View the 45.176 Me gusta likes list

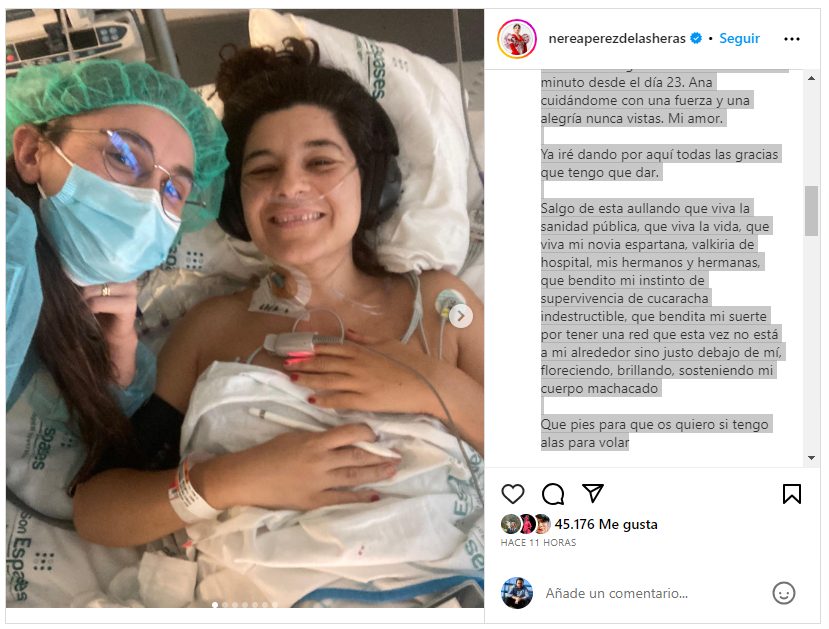point(606,524)
